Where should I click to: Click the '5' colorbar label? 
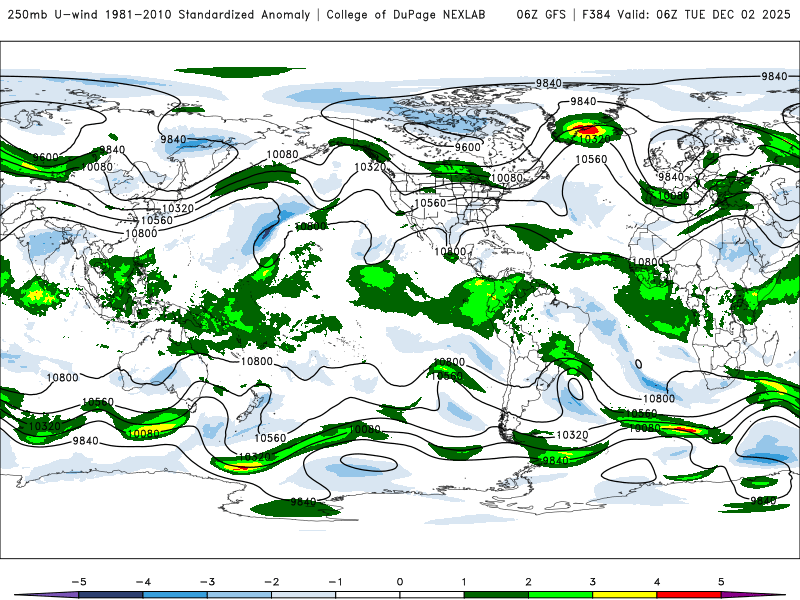[721, 582]
